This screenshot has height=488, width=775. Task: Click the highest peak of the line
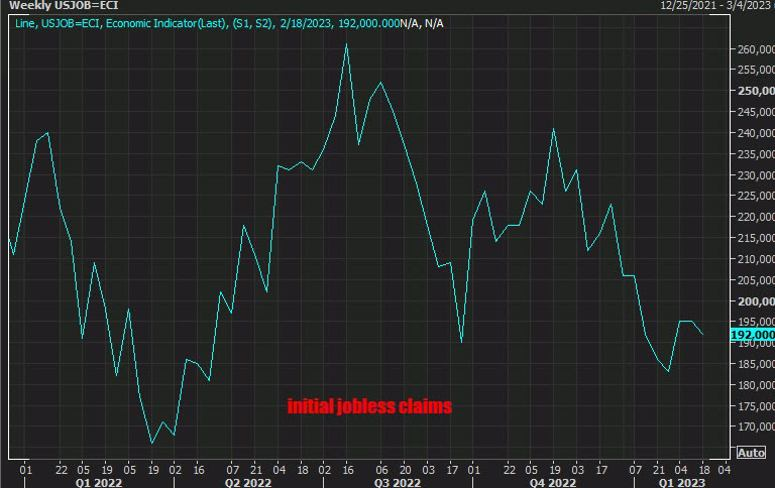click(x=346, y=44)
